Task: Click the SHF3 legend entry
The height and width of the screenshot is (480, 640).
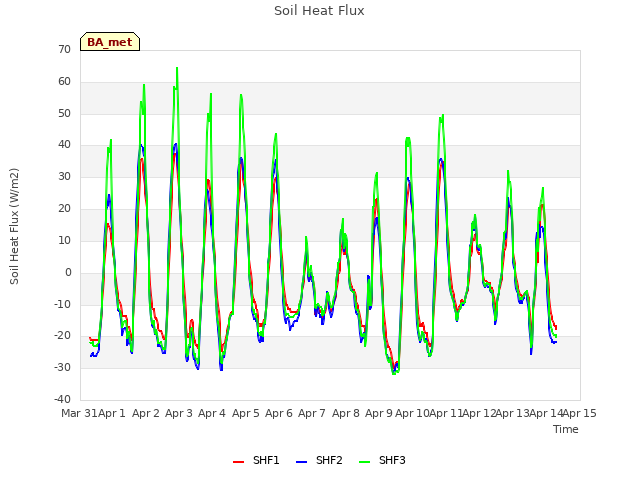Action: pyautogui.click(x=382, y=460)
